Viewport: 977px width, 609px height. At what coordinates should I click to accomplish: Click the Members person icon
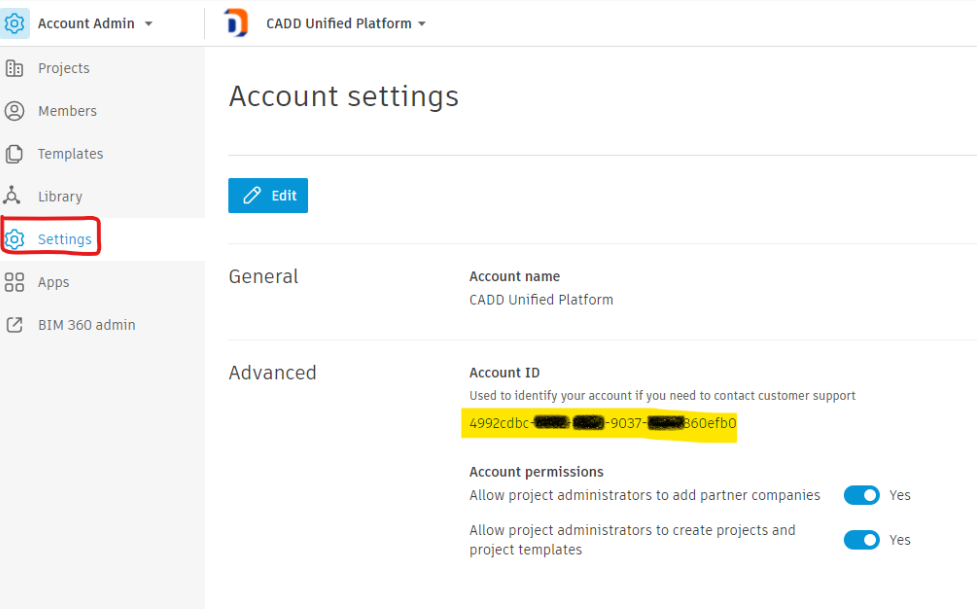pyautogui.click(x=14, y=111)
